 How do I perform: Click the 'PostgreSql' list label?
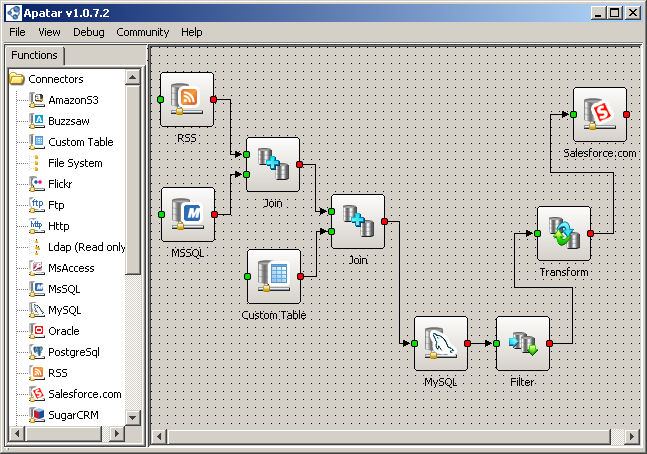[x=74, y=352]
